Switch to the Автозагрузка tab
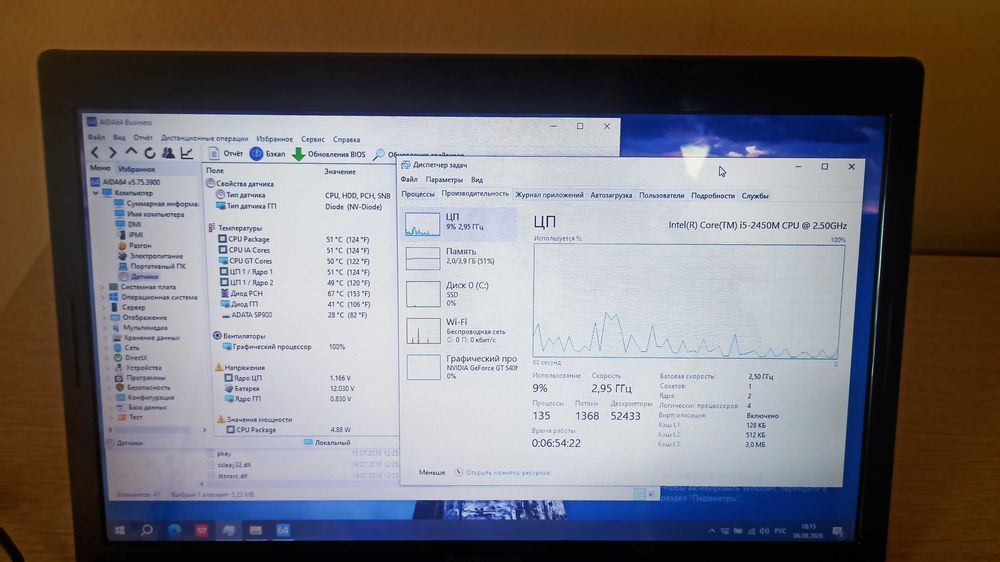The height and width of the screenshot is (562, 1000). (x=611, y=195)
